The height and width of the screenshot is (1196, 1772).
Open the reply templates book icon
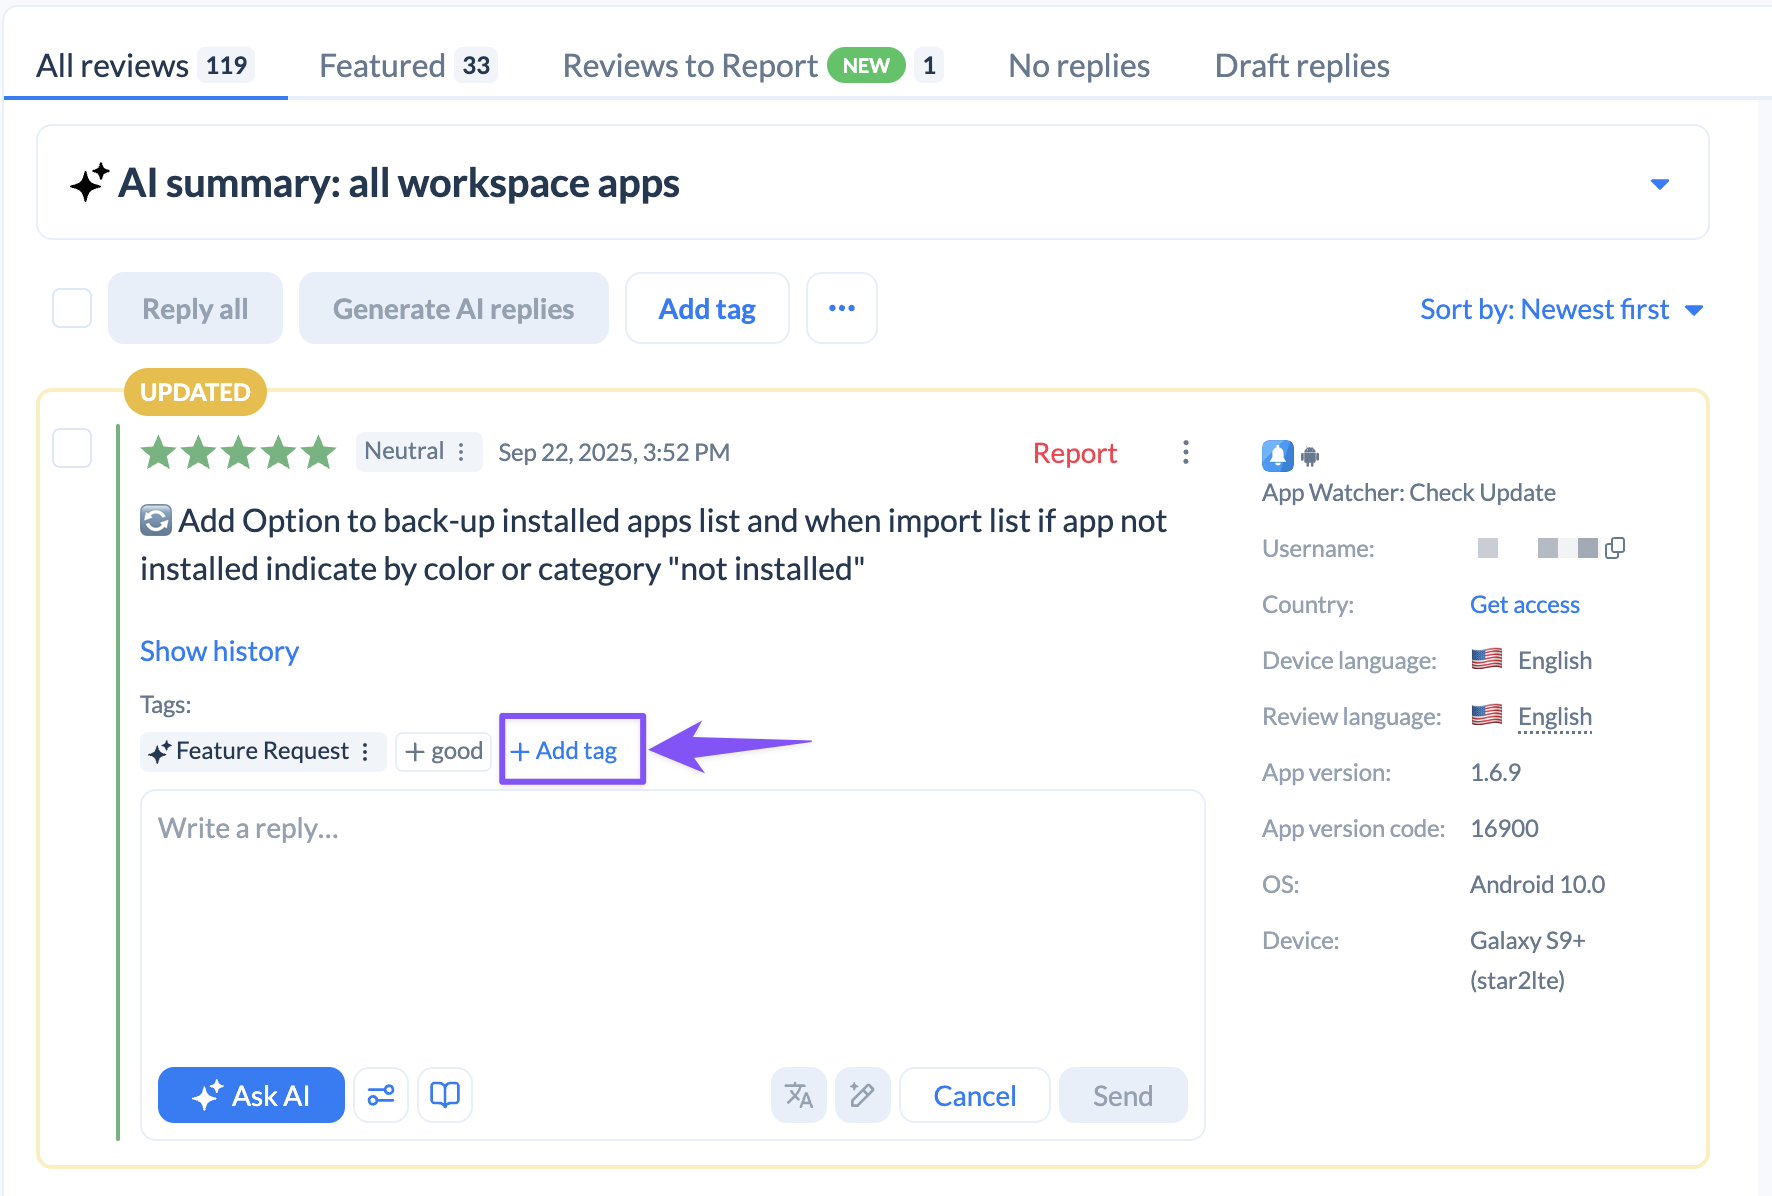coord(445,1095)
